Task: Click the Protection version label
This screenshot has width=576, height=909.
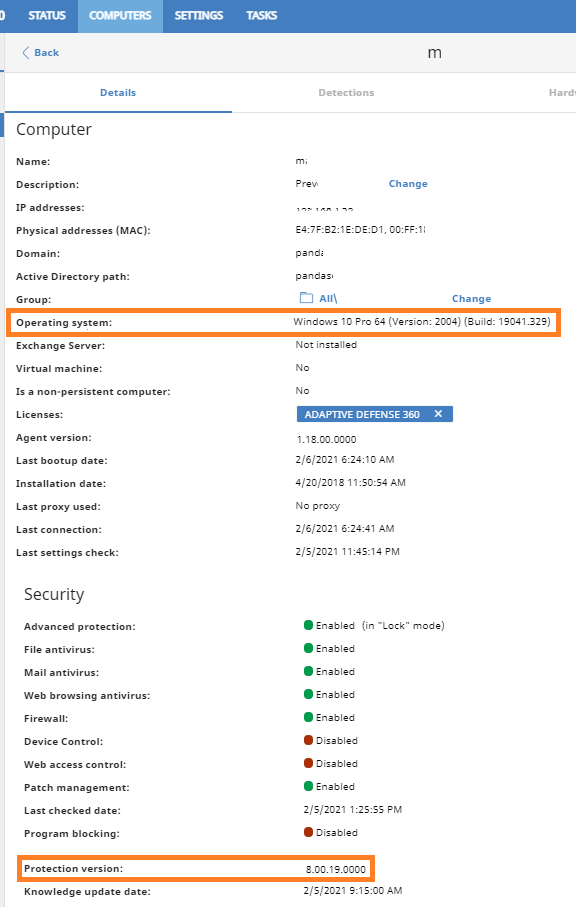Action: 74,869
